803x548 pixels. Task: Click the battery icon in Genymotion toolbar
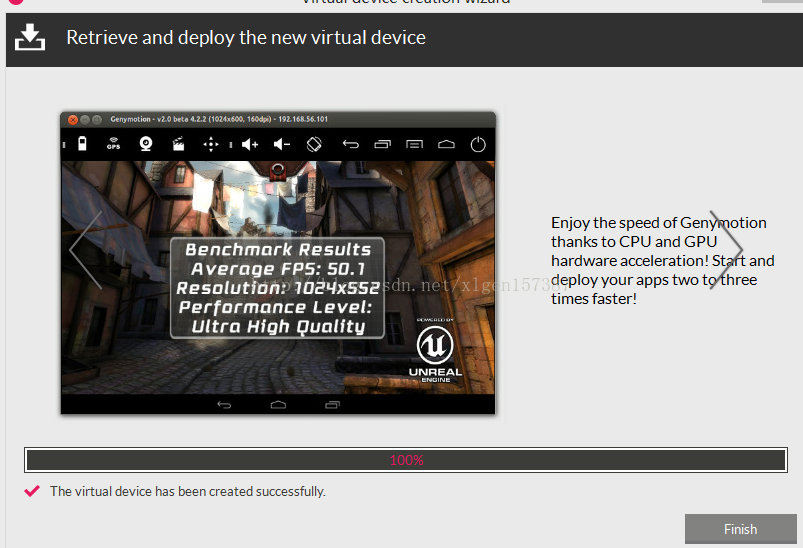tap(82, 144)
